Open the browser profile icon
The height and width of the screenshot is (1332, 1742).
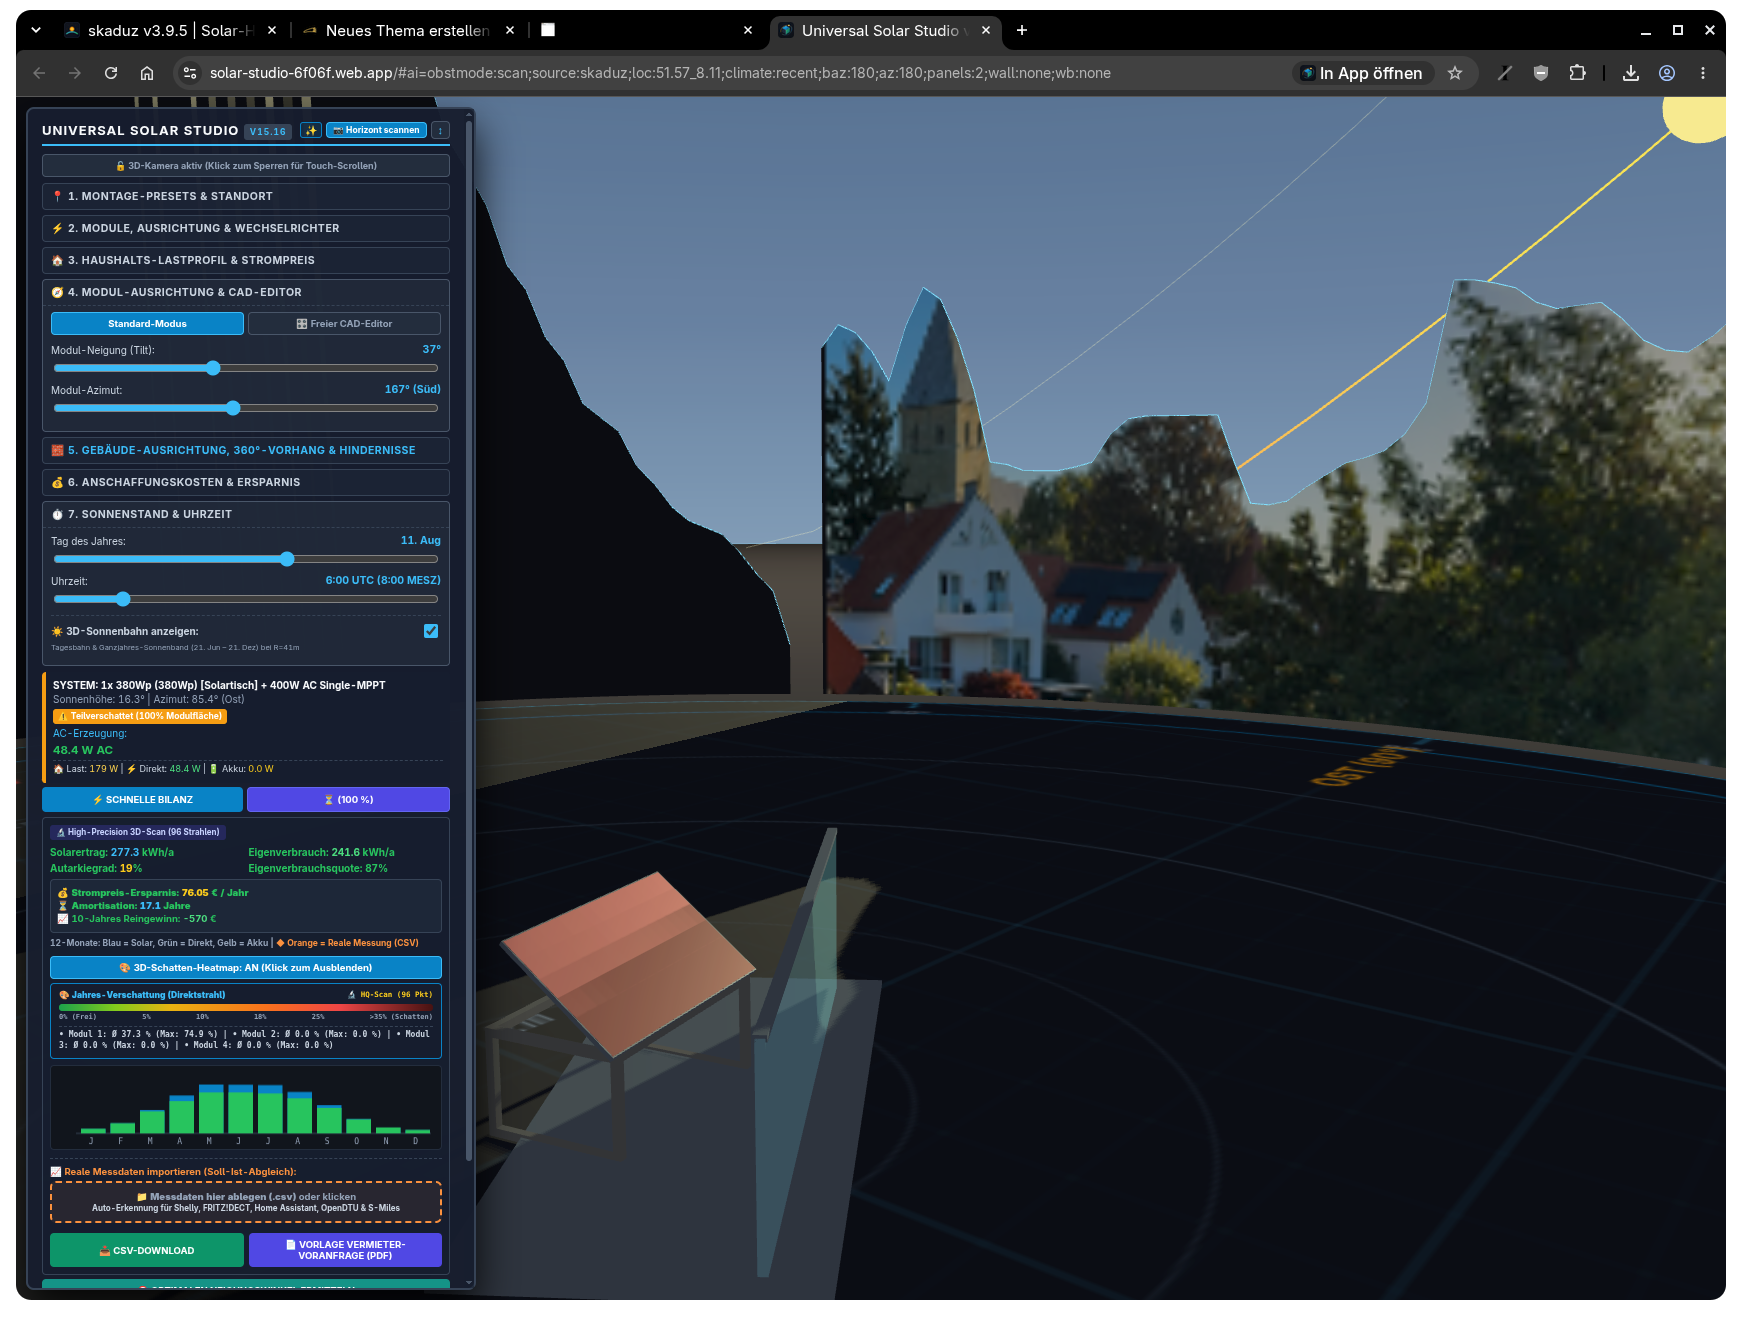coord(1667,73)
